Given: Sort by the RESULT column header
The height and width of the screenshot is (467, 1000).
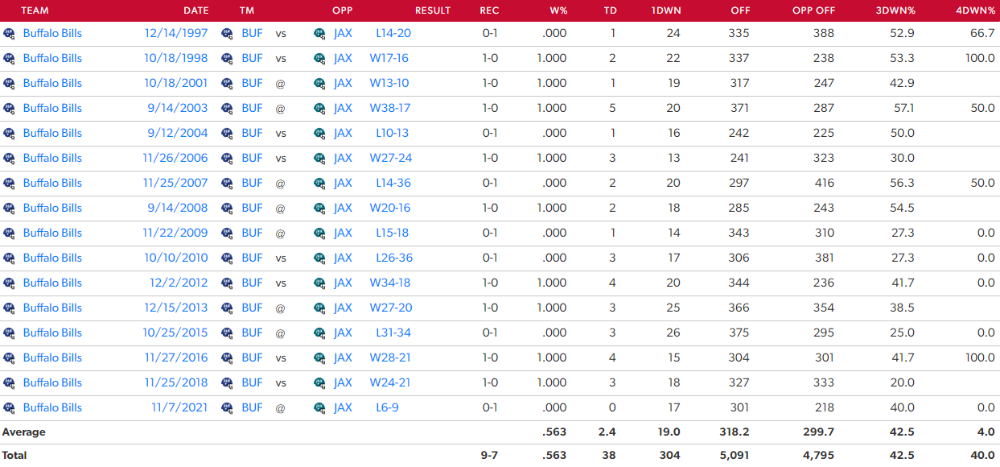Looking at the screenshot, I should (x=432, y=11).
